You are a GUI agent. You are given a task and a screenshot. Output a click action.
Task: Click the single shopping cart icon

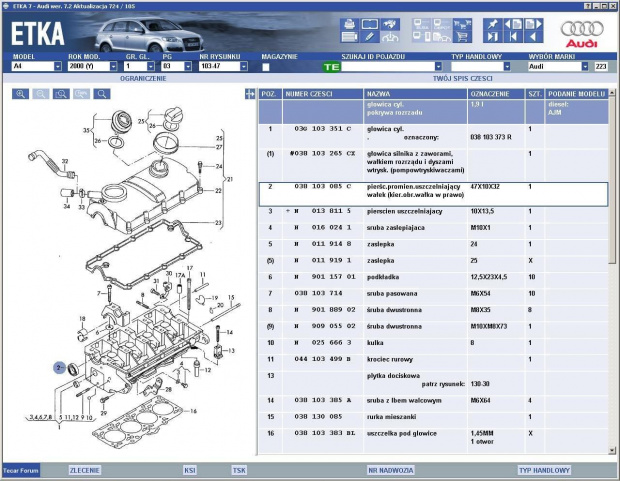click(462, 37)
